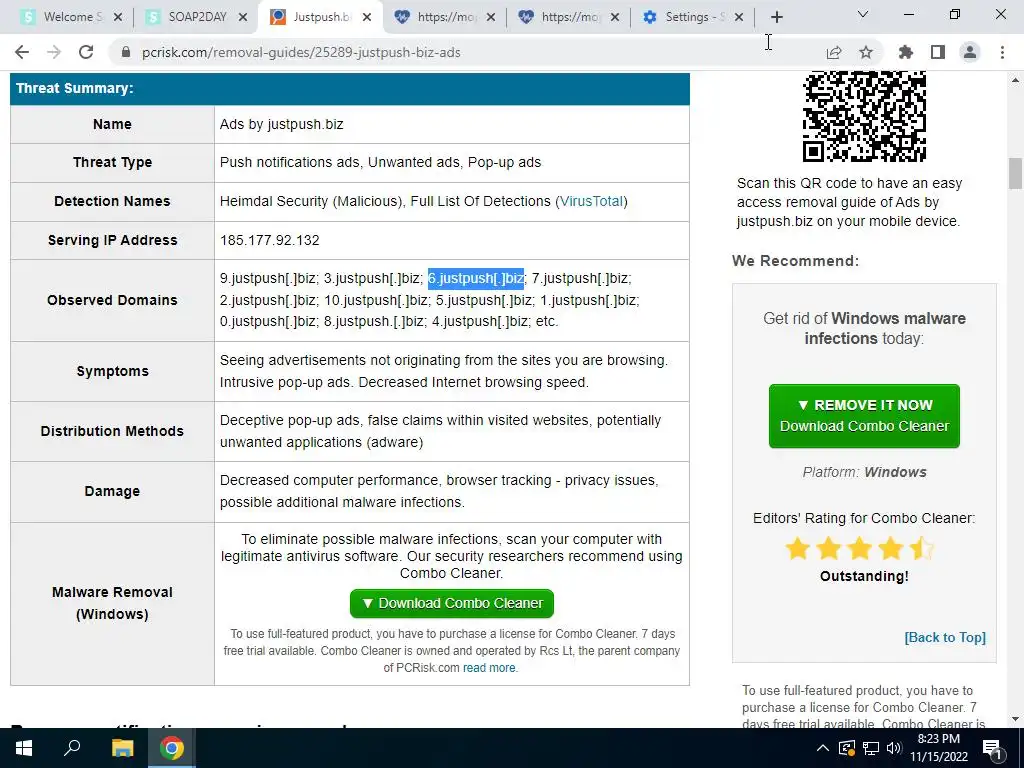Viewport: 1024px width, 768px height.
Task: Open the volume speaker icon
Action: click(894, 748)
